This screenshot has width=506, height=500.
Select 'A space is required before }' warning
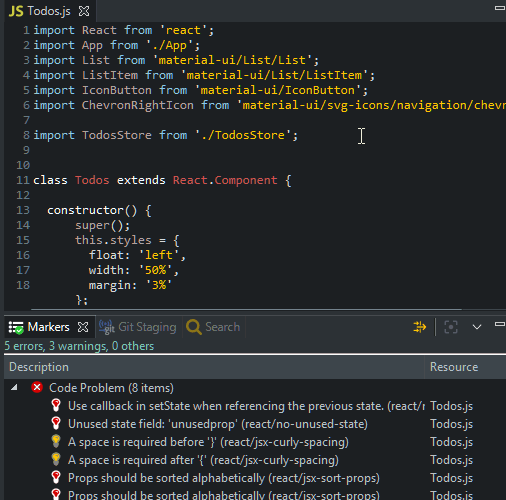coord(208,442)
